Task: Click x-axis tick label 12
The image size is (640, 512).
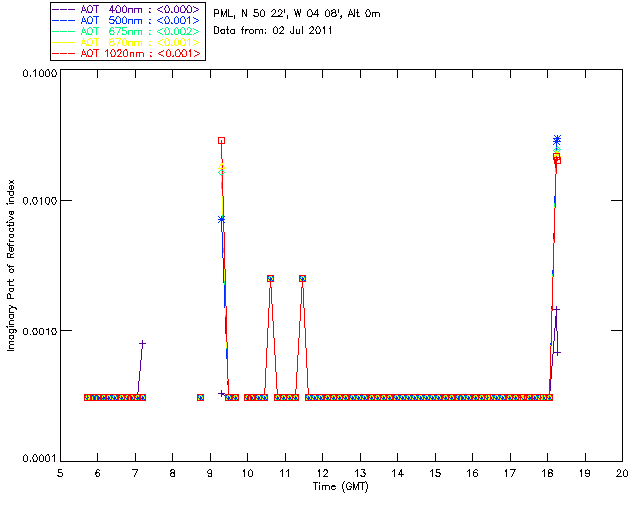Action: [322, 473]
